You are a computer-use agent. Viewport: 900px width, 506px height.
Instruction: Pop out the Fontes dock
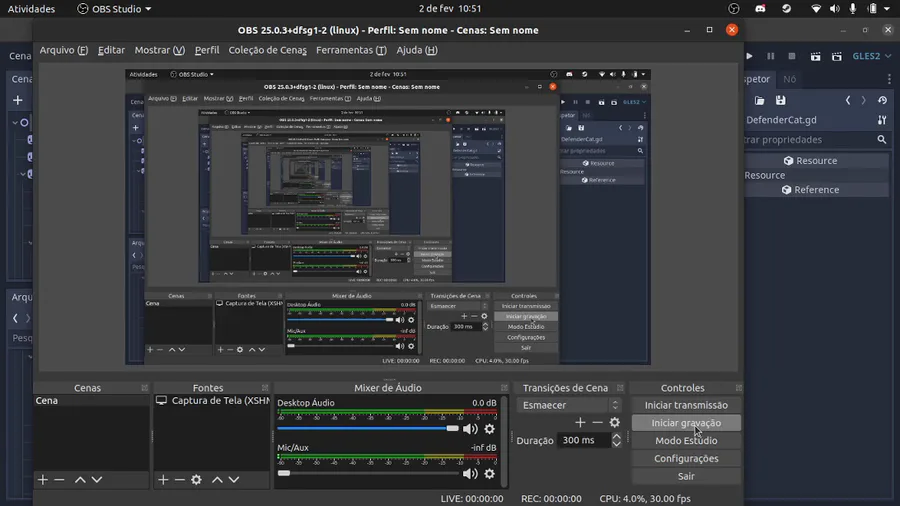(265, 388)
